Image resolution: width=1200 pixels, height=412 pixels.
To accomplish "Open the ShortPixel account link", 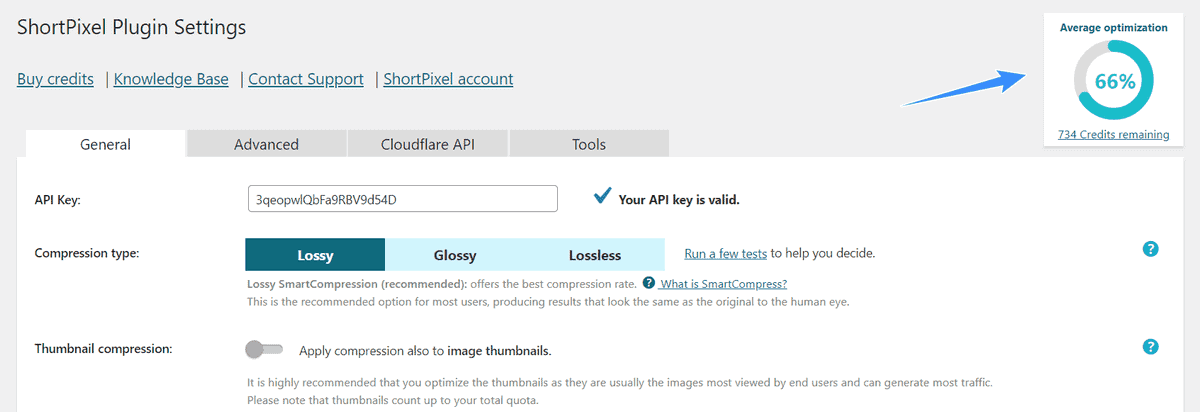I will (x=448, y=79).
